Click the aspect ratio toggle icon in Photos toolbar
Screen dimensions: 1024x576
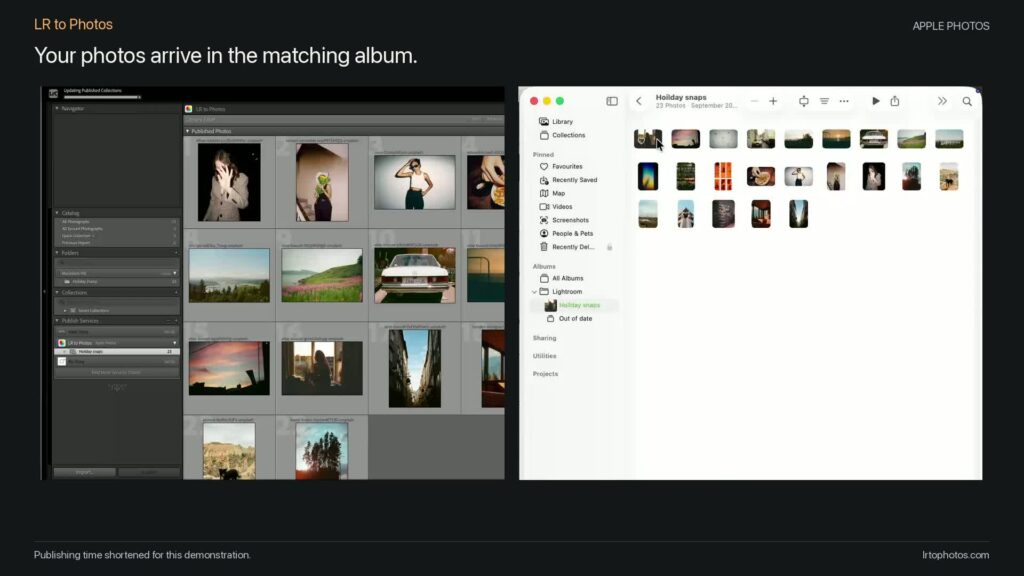click(804, 101)
